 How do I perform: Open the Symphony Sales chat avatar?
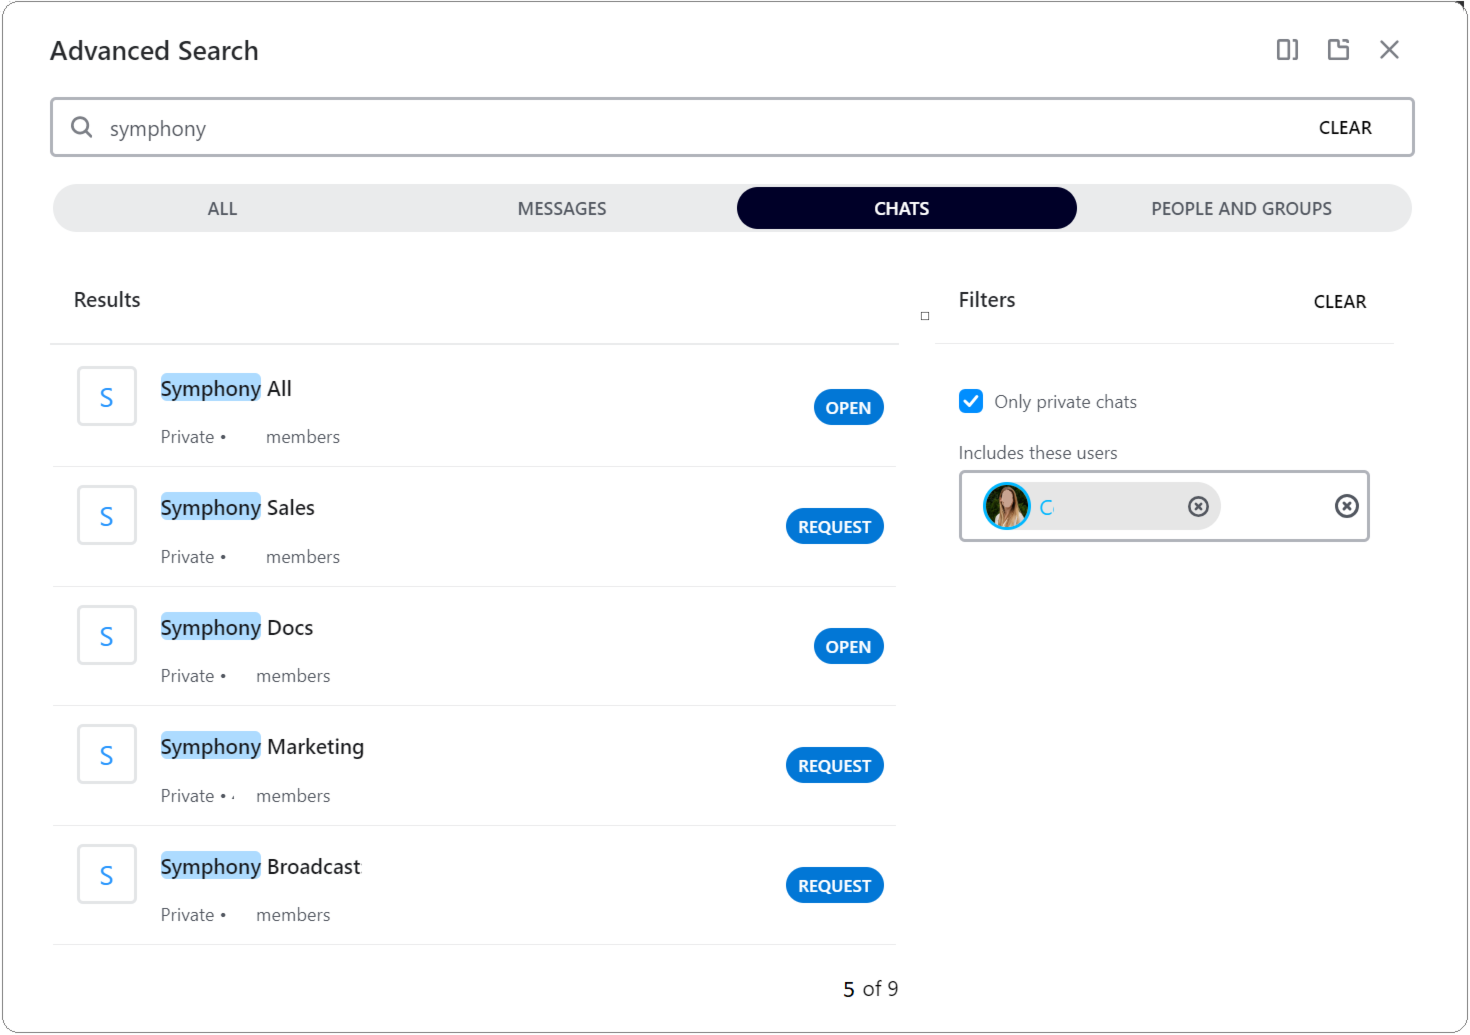click(107, 516)
